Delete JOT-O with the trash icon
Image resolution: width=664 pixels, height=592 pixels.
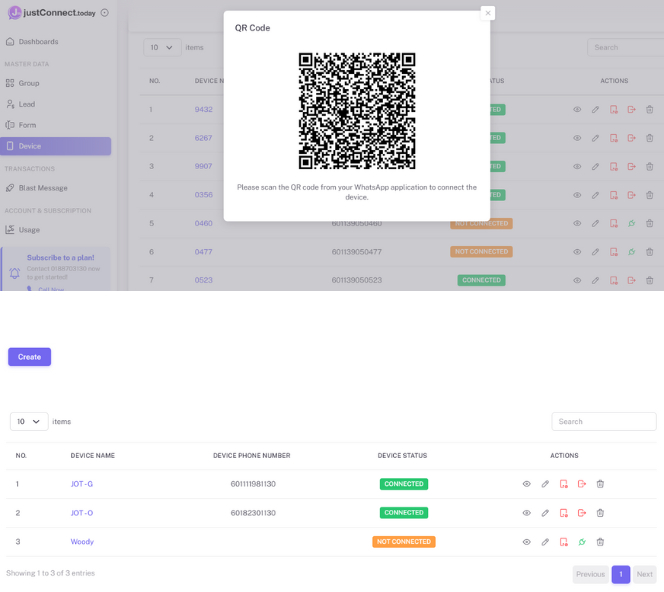pos(600,513)
